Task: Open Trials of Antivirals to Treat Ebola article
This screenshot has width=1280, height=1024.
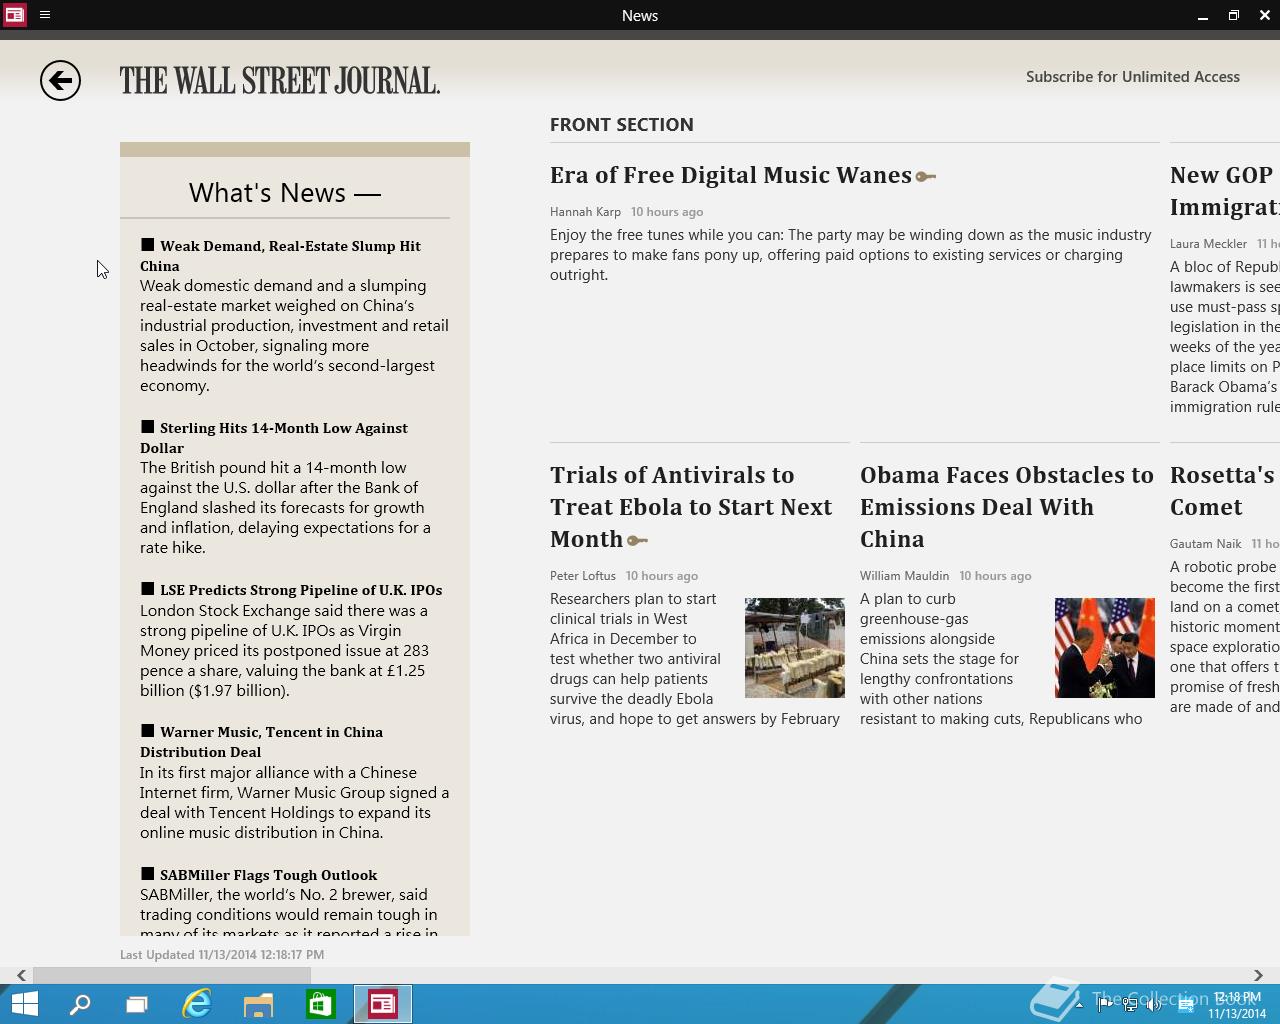Action: click(691, 507)
